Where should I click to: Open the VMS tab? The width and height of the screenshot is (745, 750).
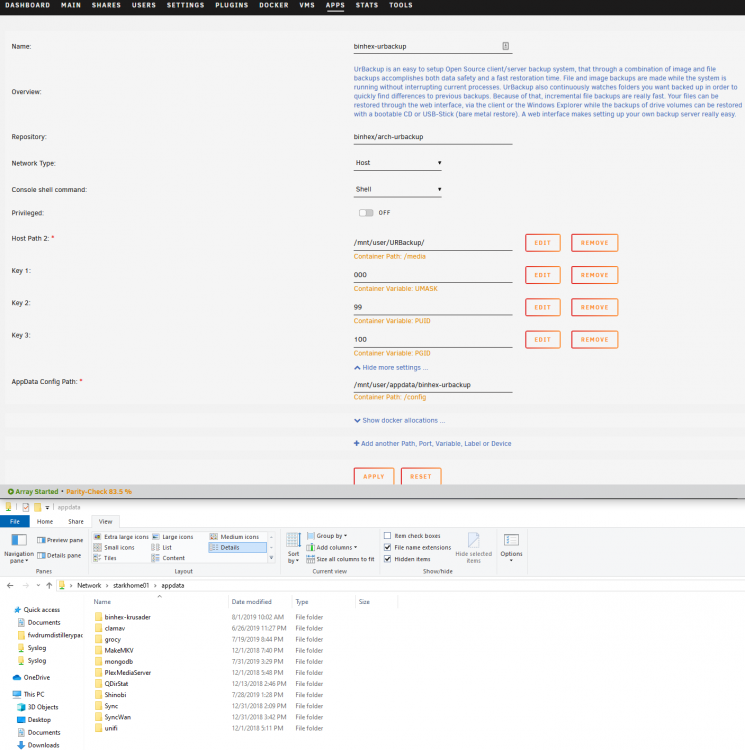point(307,5)
